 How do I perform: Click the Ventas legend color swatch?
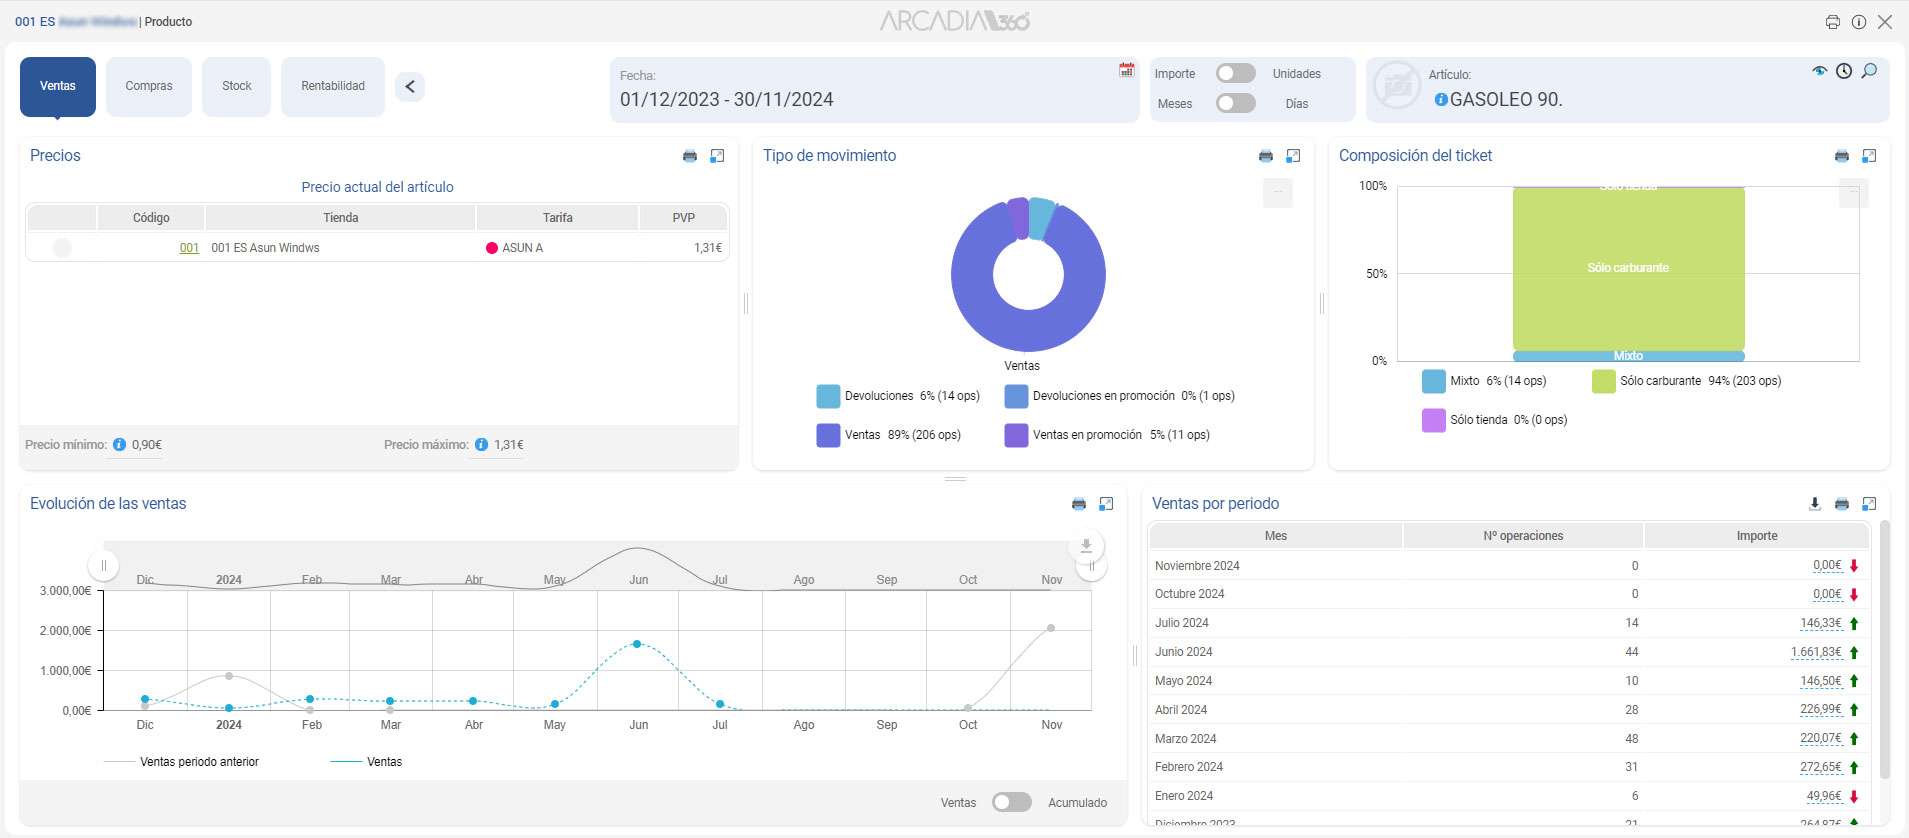point(828,435)
